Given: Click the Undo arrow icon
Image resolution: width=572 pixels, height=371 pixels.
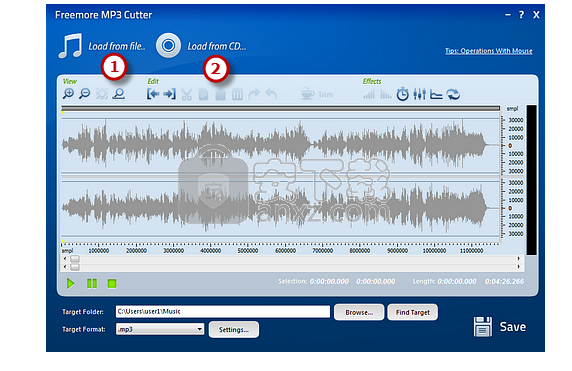Looking at the screenshot, I should [271, 94].
